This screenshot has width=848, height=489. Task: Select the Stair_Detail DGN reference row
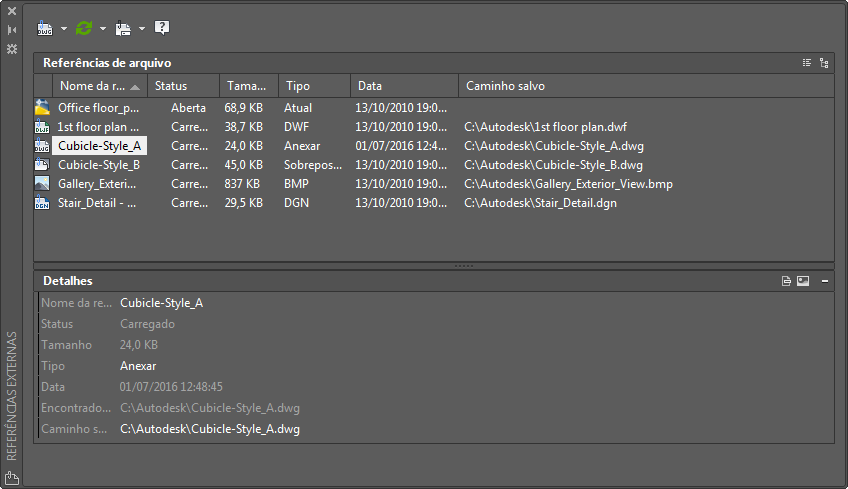coord(97,203)
